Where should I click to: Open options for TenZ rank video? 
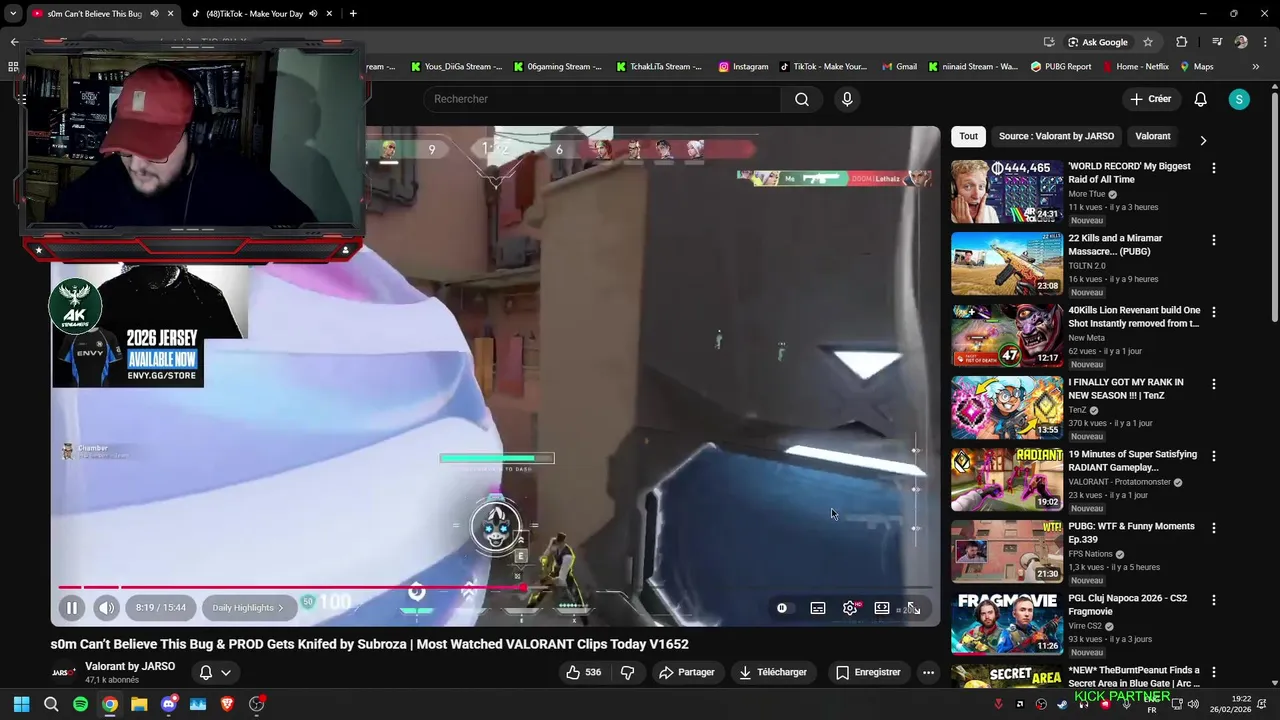coord(1214,384)
